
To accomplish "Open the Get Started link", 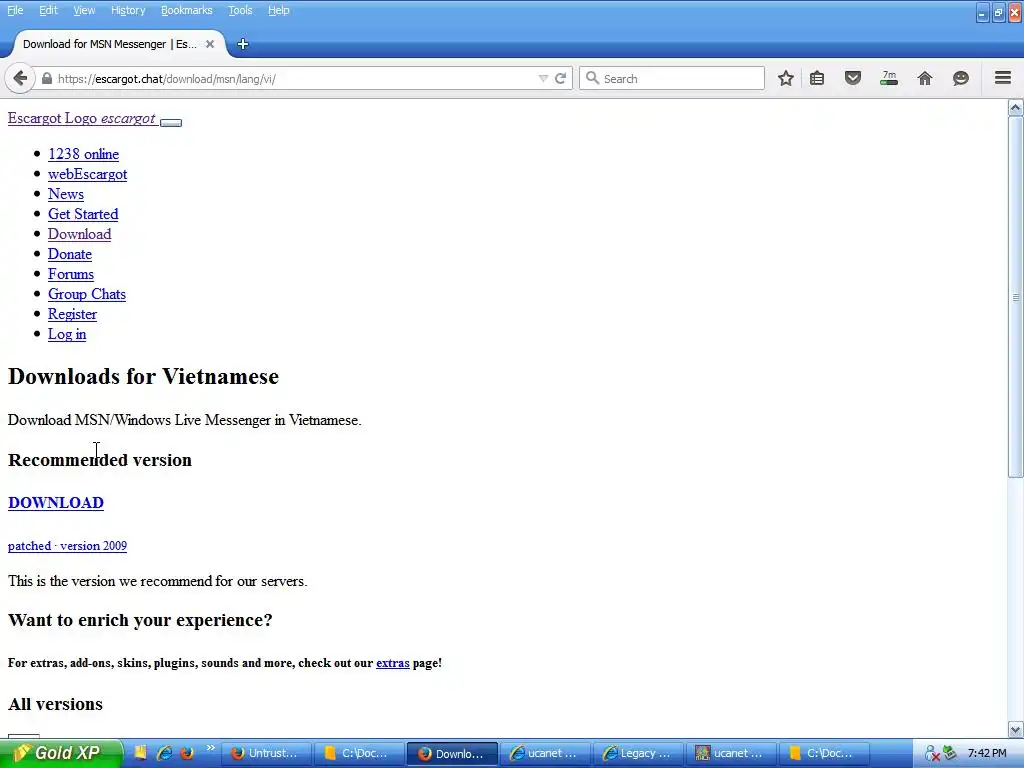I will (83, 214).
